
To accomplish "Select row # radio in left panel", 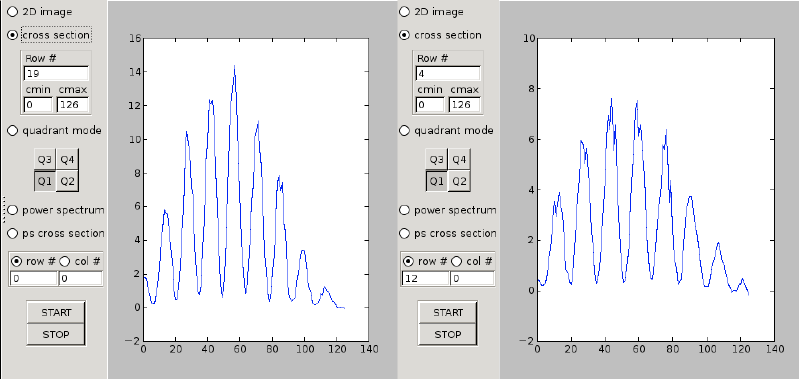I will (17, 261).
